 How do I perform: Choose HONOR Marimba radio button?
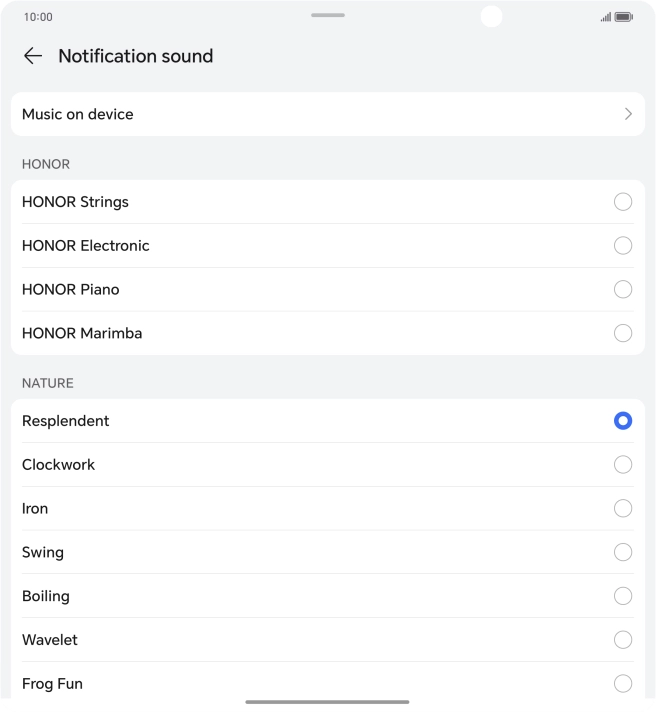(x=623, y=333)
